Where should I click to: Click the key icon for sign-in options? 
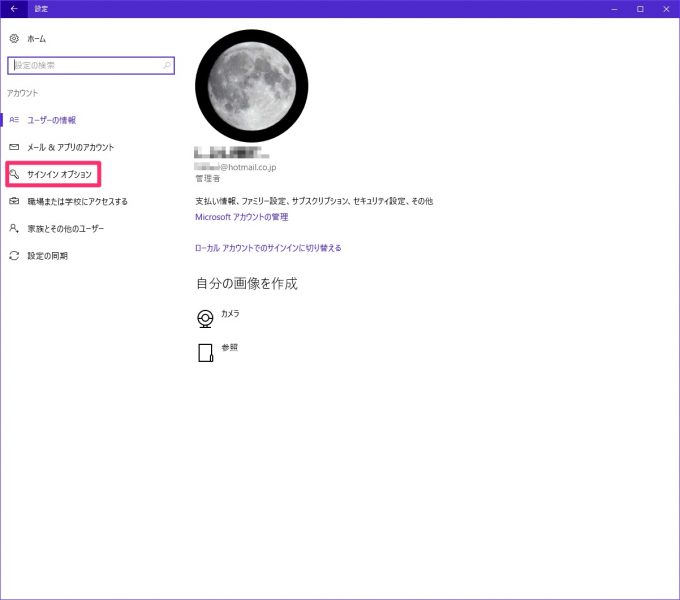pyautogui.click(x=14, y=174)
